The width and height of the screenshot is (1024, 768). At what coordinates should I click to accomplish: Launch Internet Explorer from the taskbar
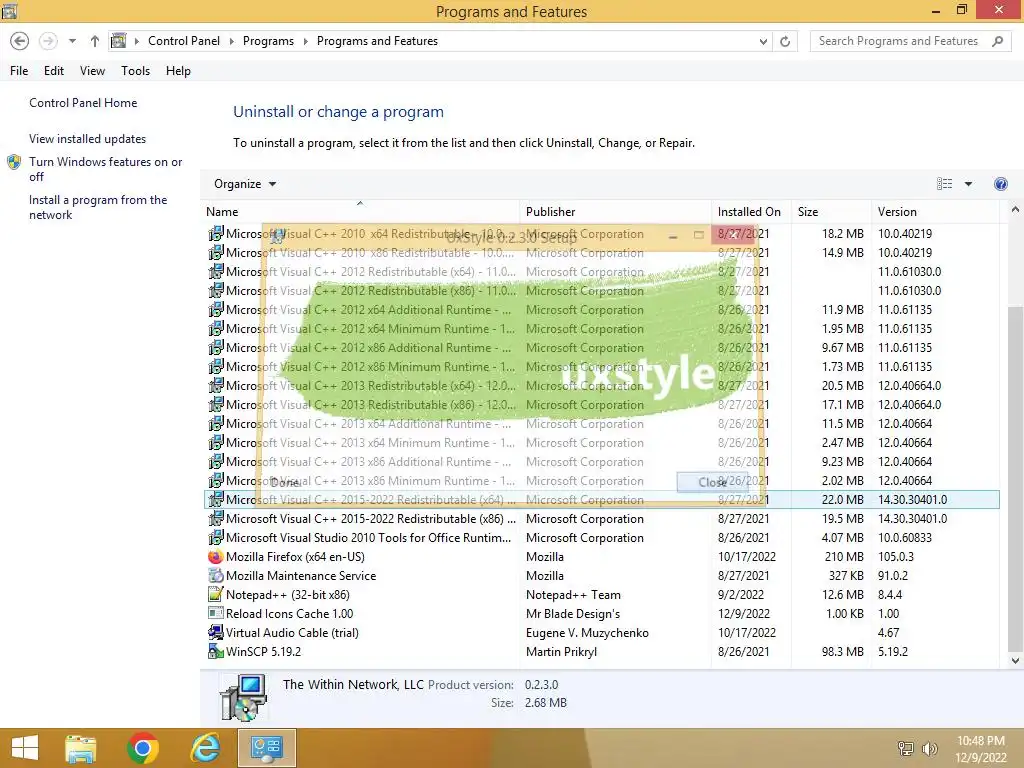[205, 748]
